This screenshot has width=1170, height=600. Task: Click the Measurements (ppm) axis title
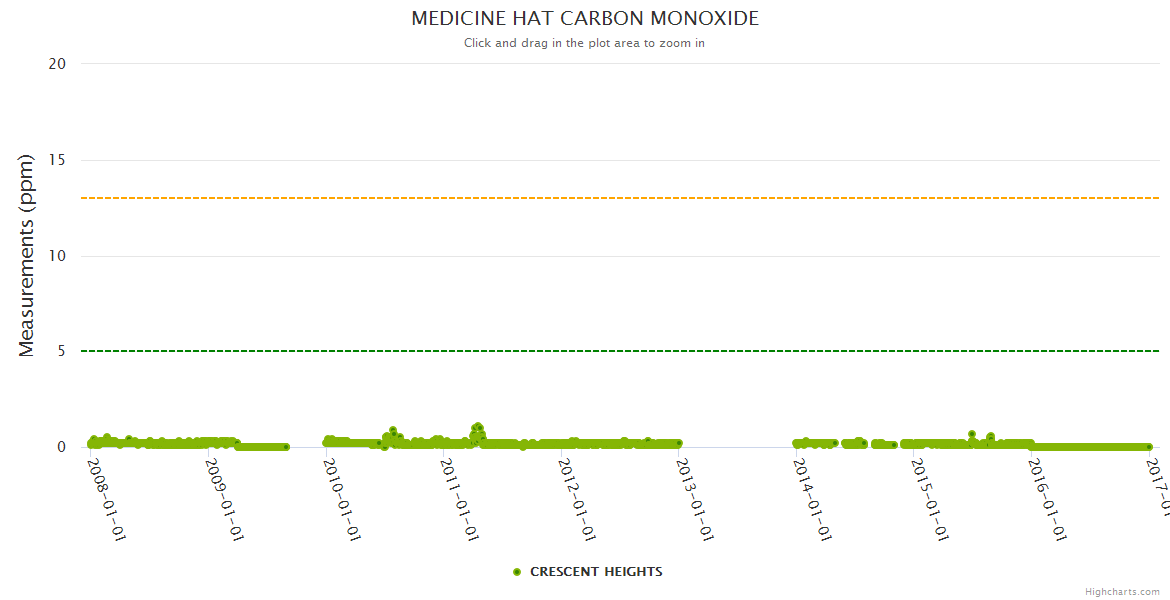click(27, 255)
